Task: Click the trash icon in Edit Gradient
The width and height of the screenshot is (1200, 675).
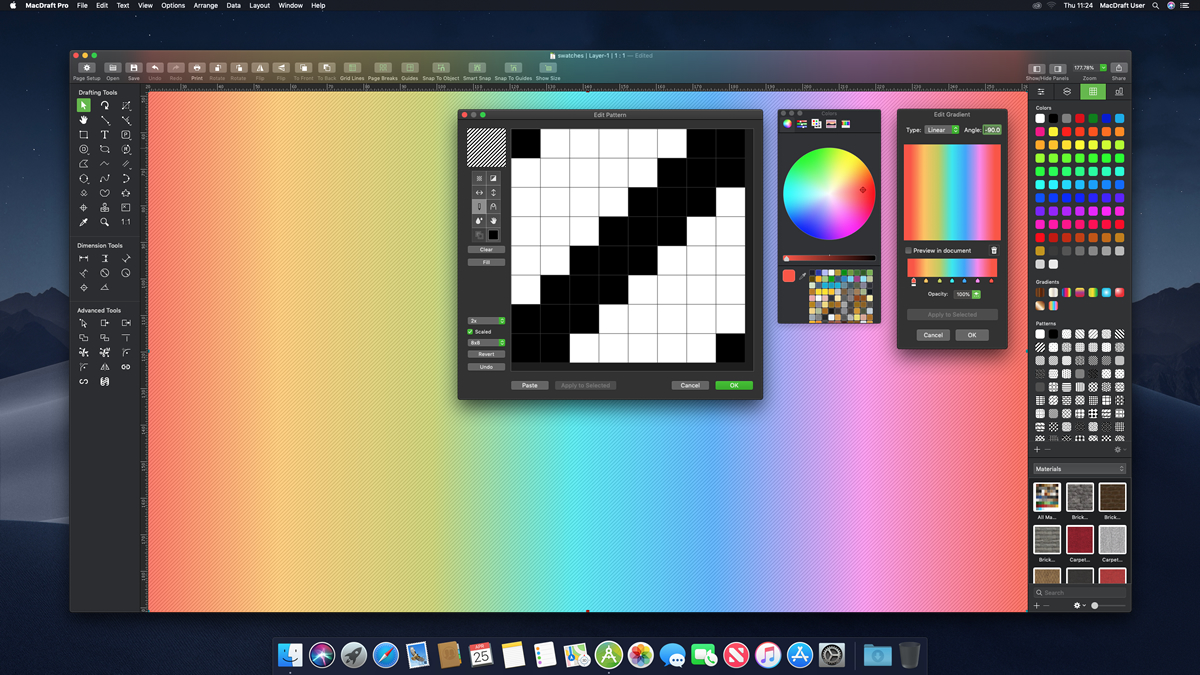Action: coord(994,251)
